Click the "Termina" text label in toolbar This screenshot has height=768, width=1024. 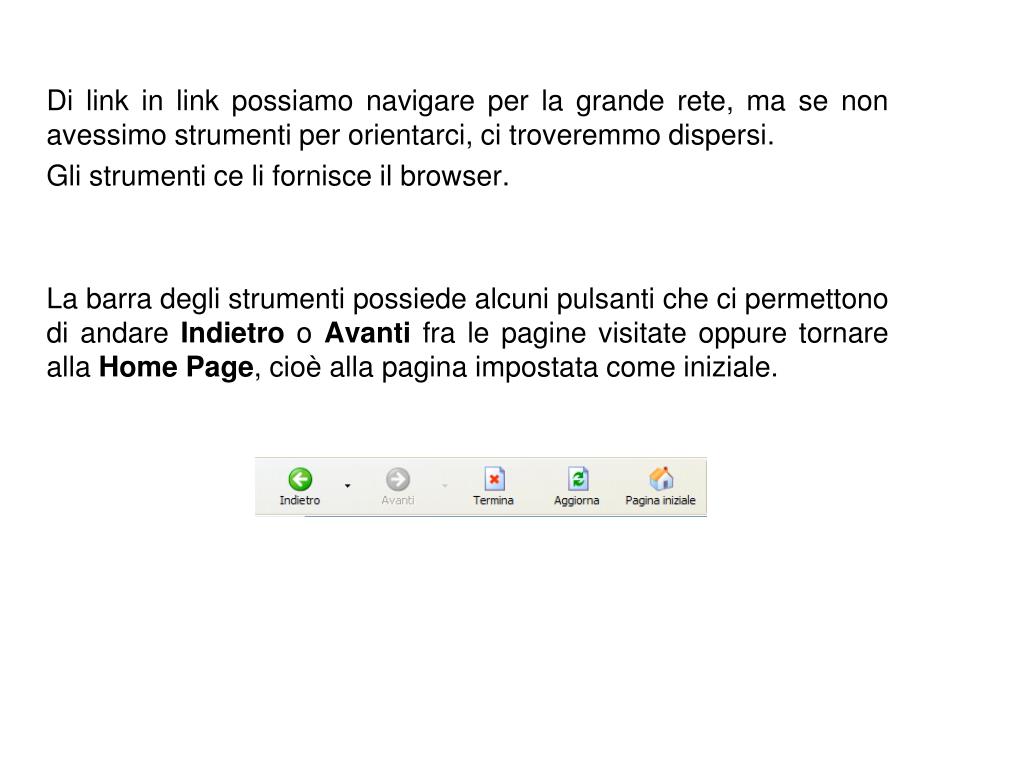(493, 500)
